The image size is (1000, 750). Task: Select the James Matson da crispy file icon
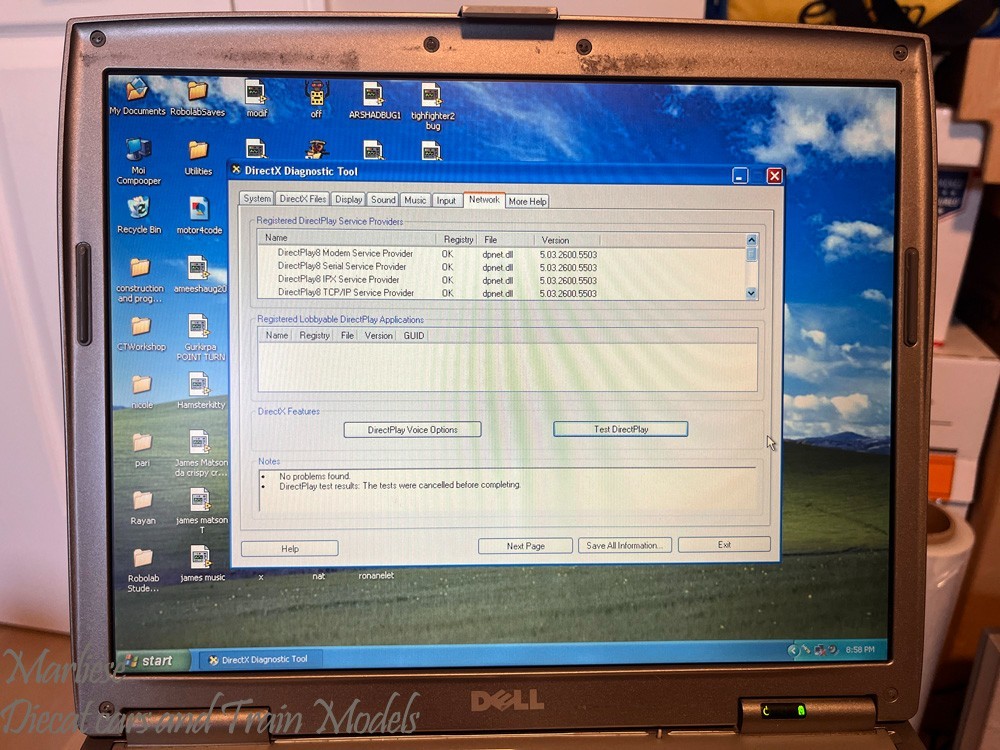pos(200,443)
